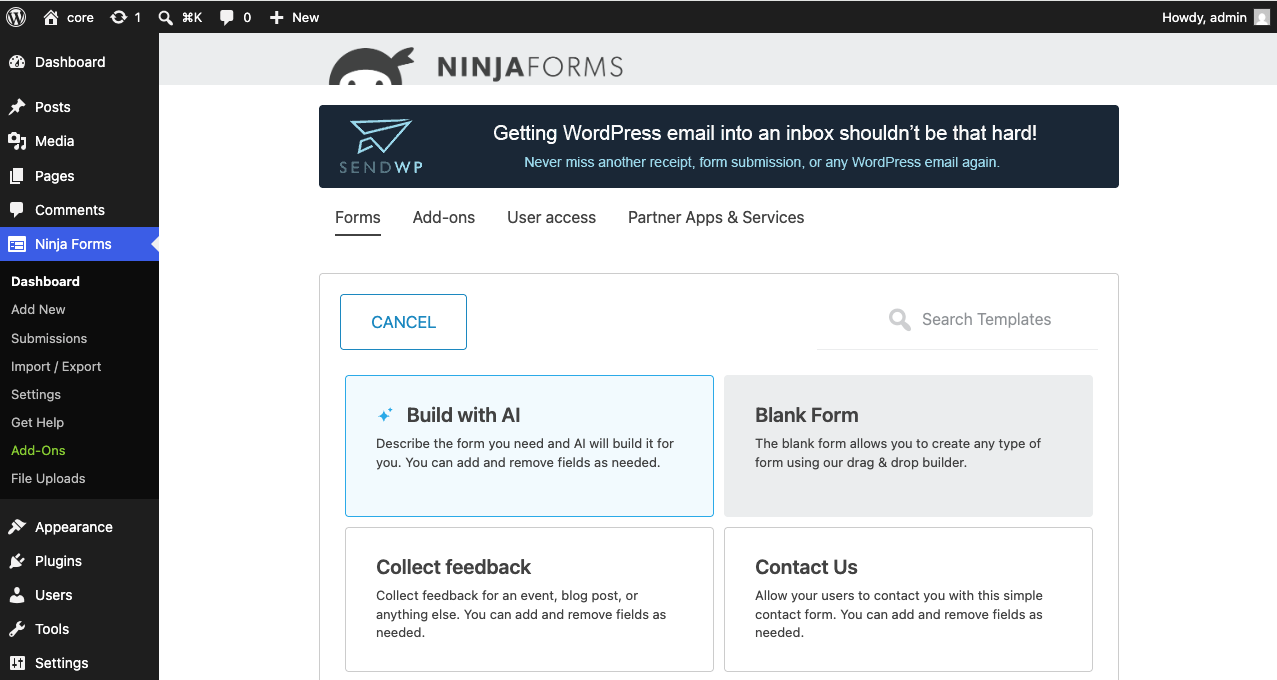The image size is (1277, 680).
Task: Click the plus New icon
Action: 277,17
